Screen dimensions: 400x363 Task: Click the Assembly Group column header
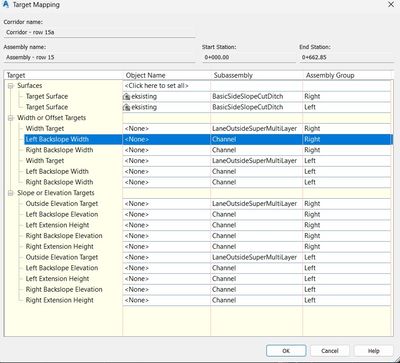[x=348, y=75]
